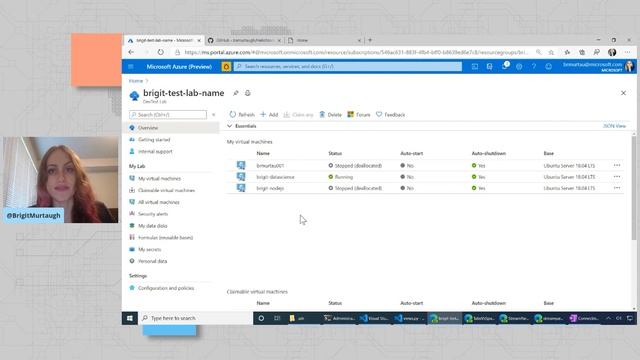Open the directory and subscription filter icon
The image size is (640, 360).
(489, 67)
